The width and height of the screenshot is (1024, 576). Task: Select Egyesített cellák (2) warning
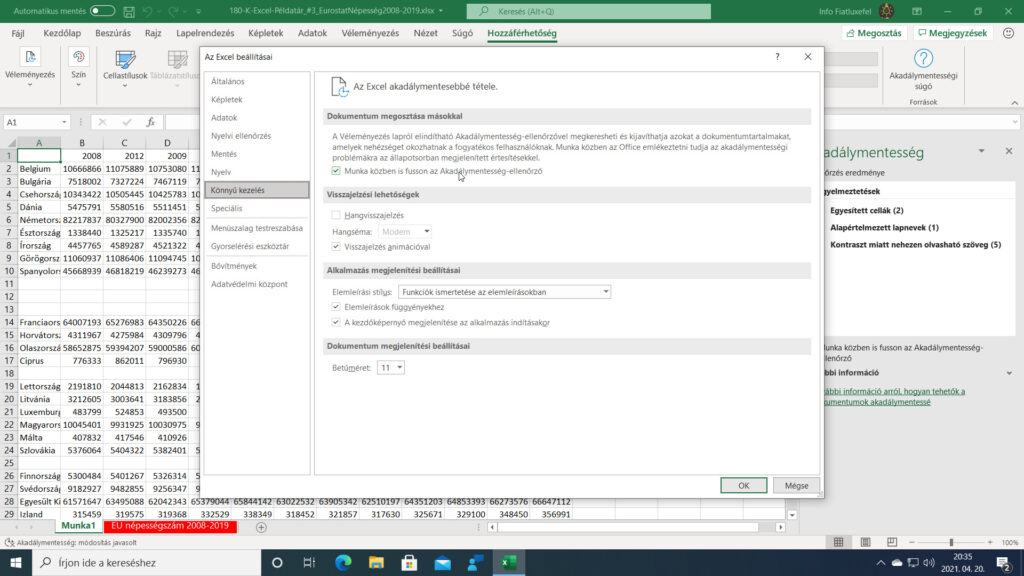pyautogui.click(x=867, y=210)
